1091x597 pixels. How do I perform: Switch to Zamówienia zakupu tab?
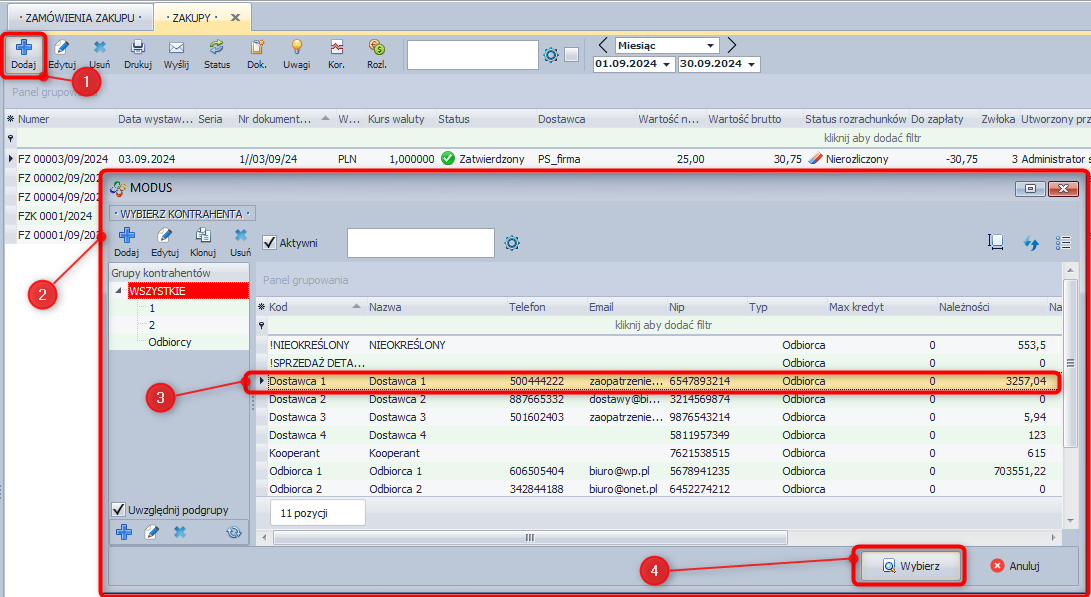(78, 17)
